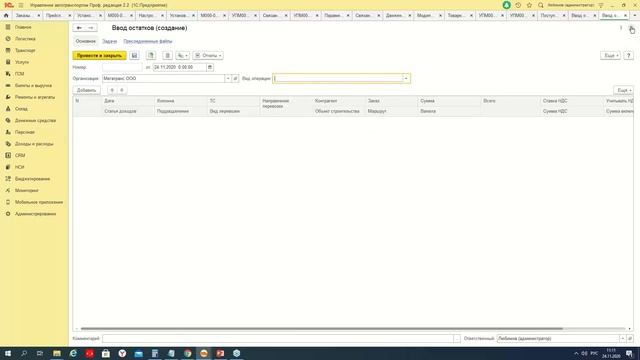Expand the Отчеты dropdown button
Screen dimensions: 640x360
(x=208, y=56)
